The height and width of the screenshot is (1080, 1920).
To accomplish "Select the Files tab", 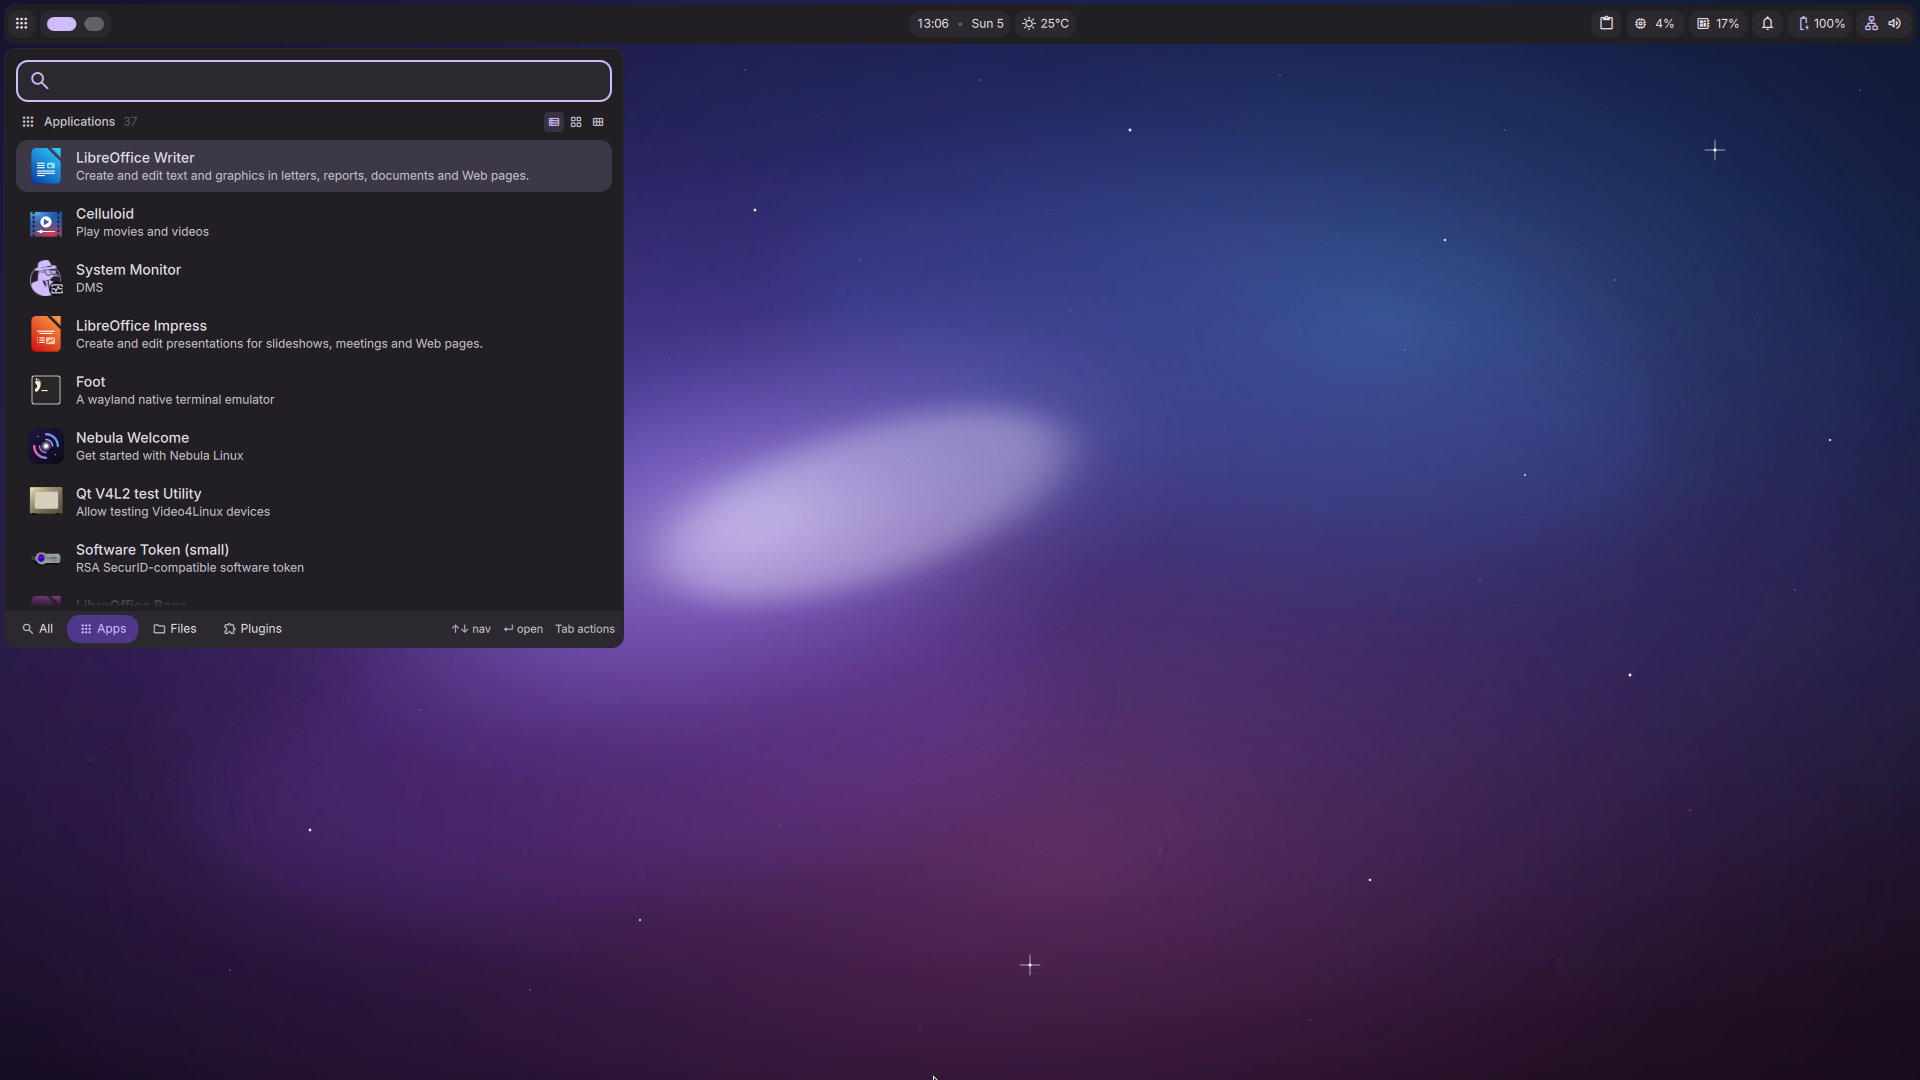I will (x=175, y=629).
